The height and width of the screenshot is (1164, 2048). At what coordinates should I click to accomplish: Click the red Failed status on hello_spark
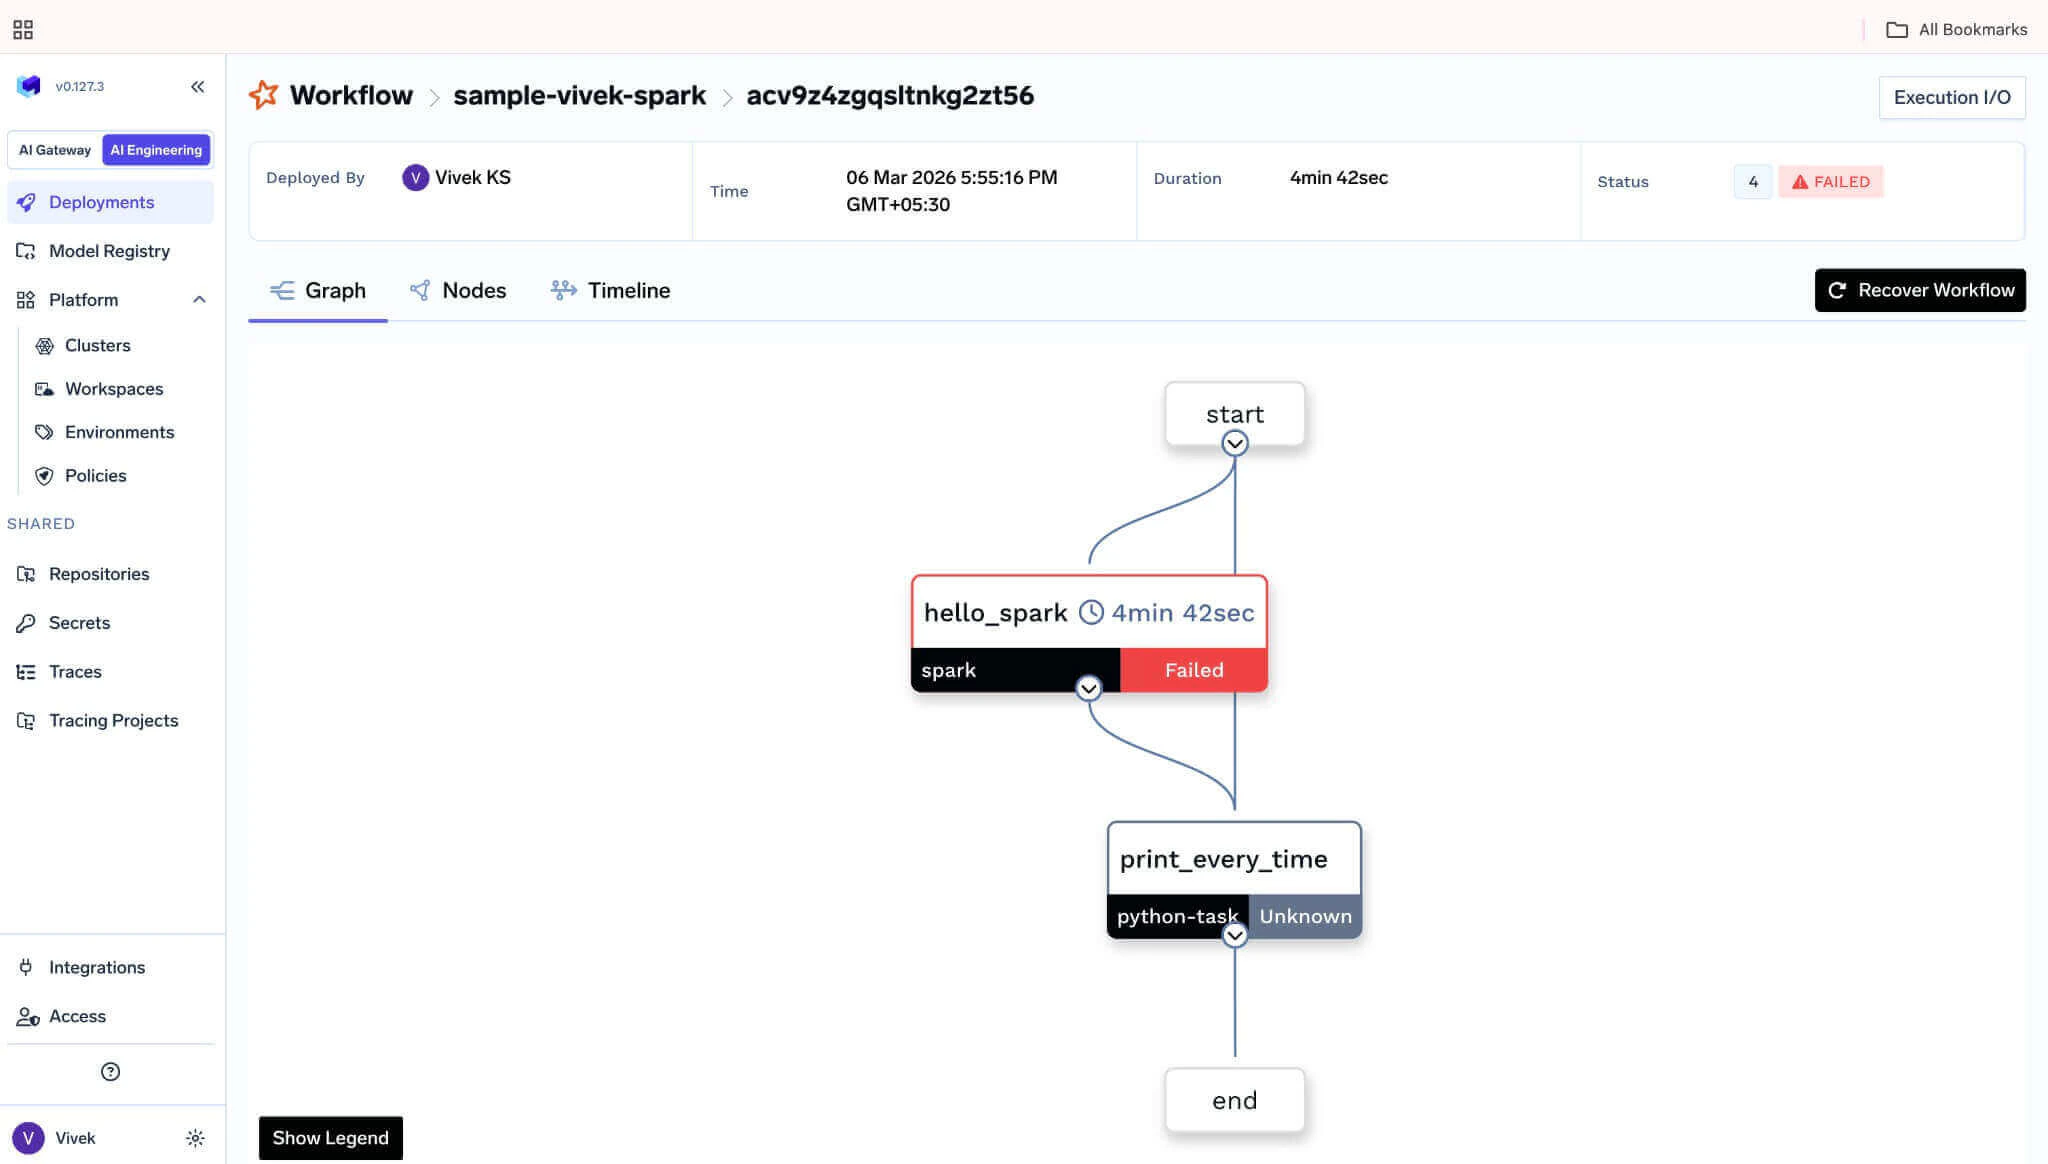[x=1193, y=670]
